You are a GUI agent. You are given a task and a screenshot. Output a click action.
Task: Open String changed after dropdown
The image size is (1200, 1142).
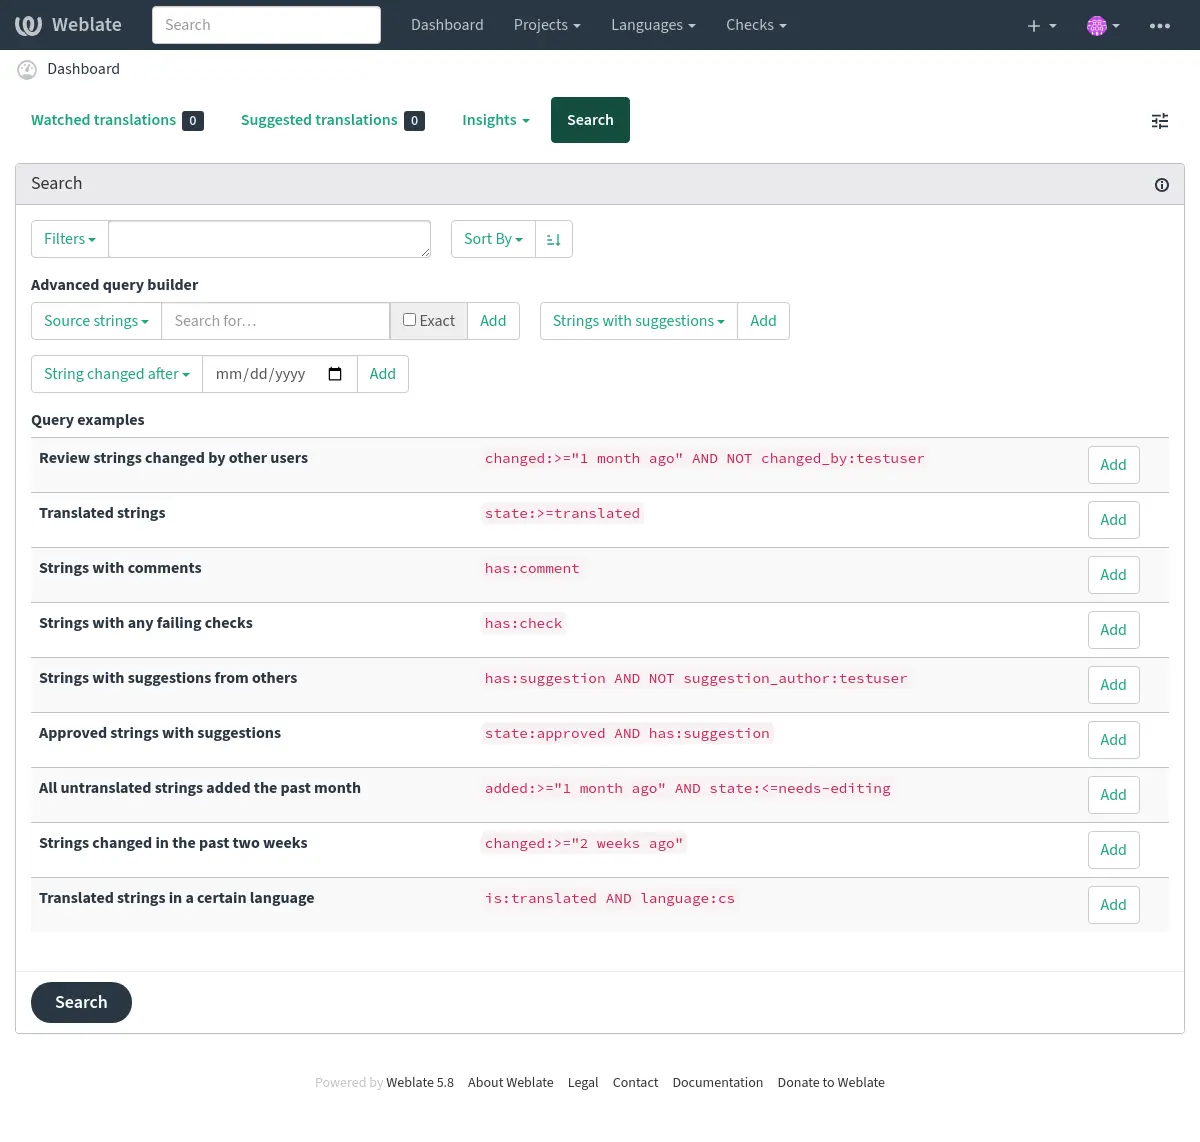[x=117, y=374]
